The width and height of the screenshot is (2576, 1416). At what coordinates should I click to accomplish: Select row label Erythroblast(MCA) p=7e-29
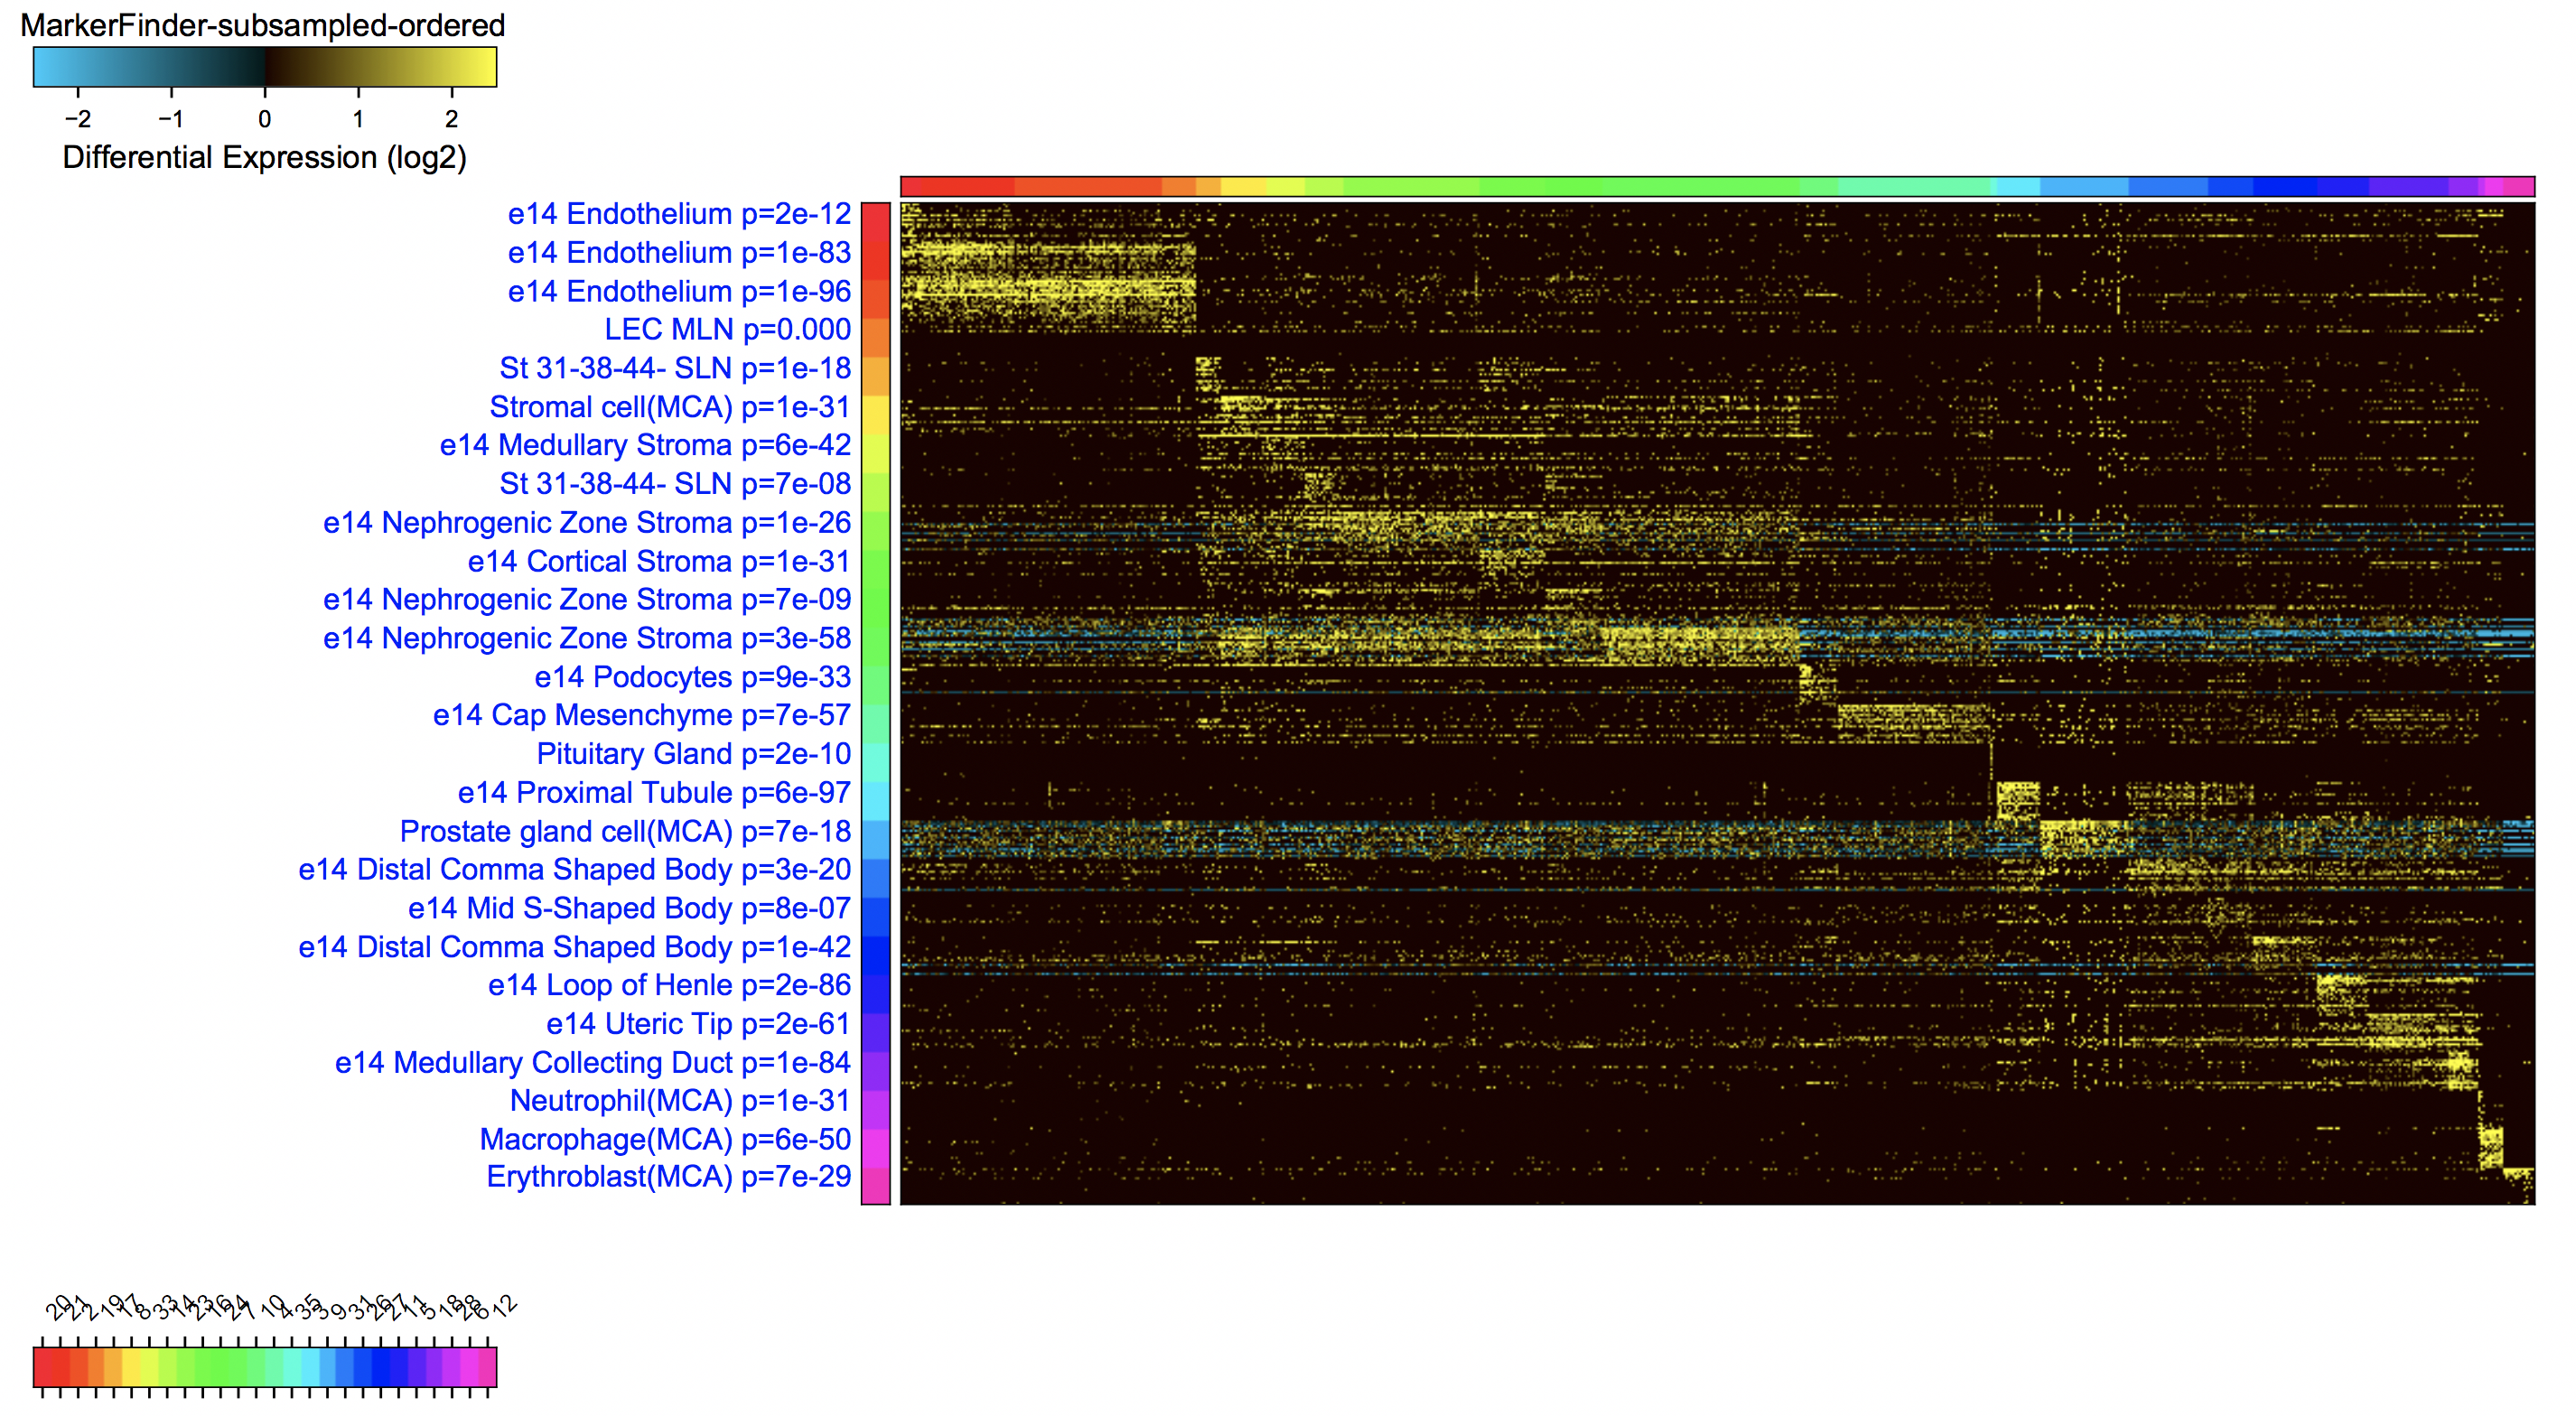(669, 1177)
